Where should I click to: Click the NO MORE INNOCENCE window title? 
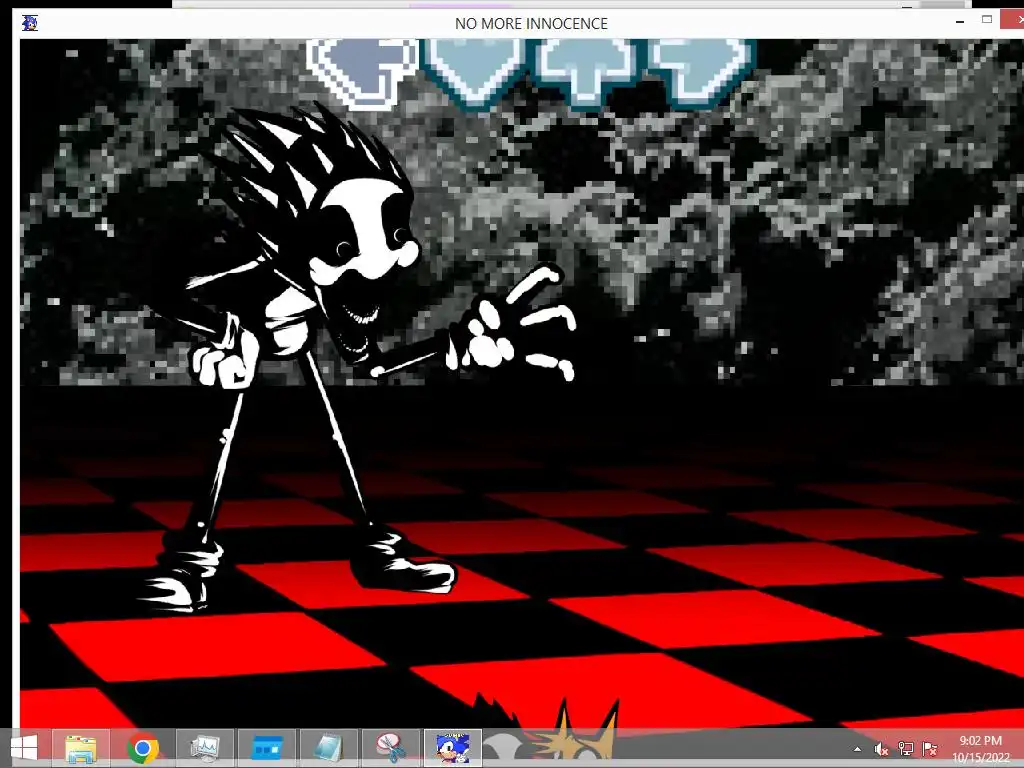tap(531, 24)
